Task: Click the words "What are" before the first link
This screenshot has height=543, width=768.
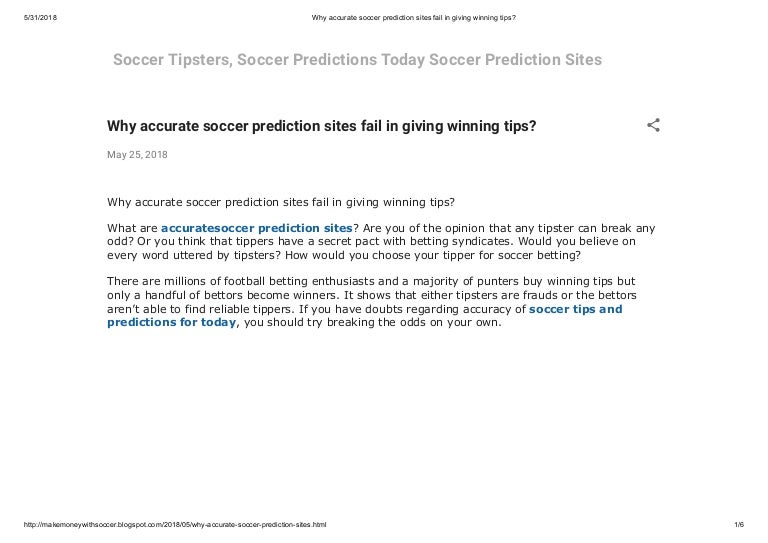Action: tap(132, 228)
